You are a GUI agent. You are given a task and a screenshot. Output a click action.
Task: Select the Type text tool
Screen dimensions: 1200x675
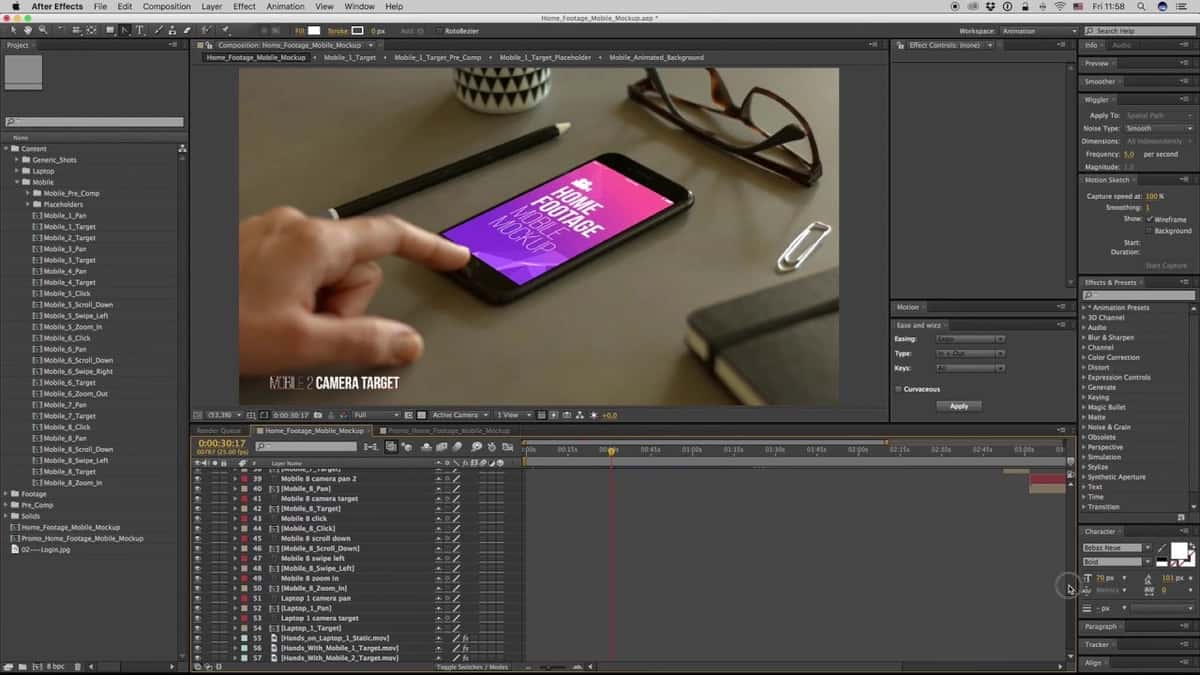pyautogui.click(x=139, y=30)
